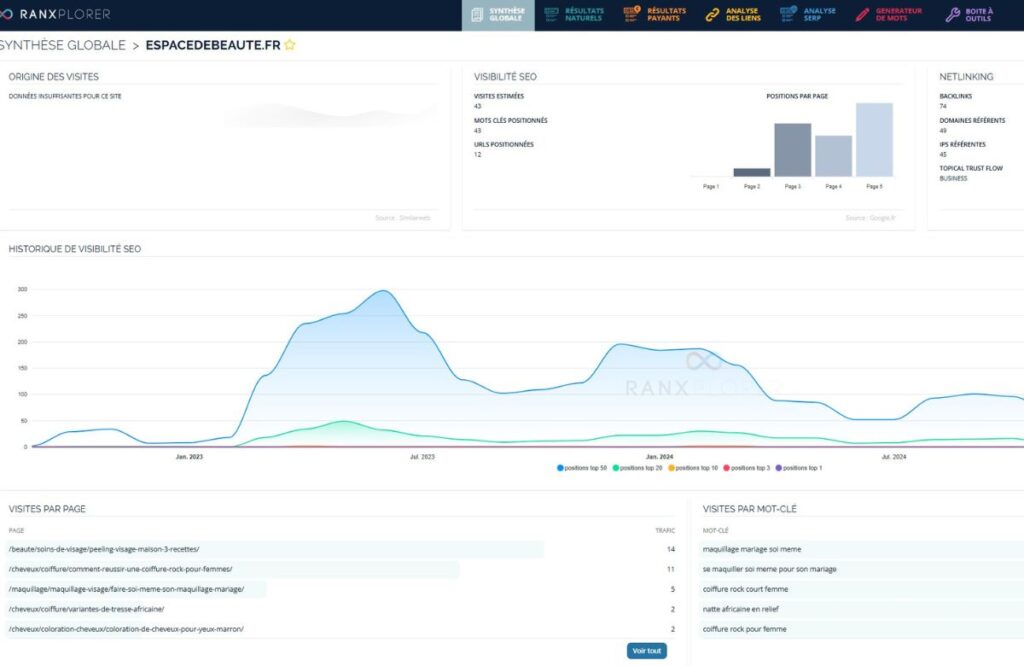Screen dimensions: 1024x666
Task: Click keyword 'se maquiller soi meme pour son mariage'
Action: pyautogui.click(x=769, y=569)
